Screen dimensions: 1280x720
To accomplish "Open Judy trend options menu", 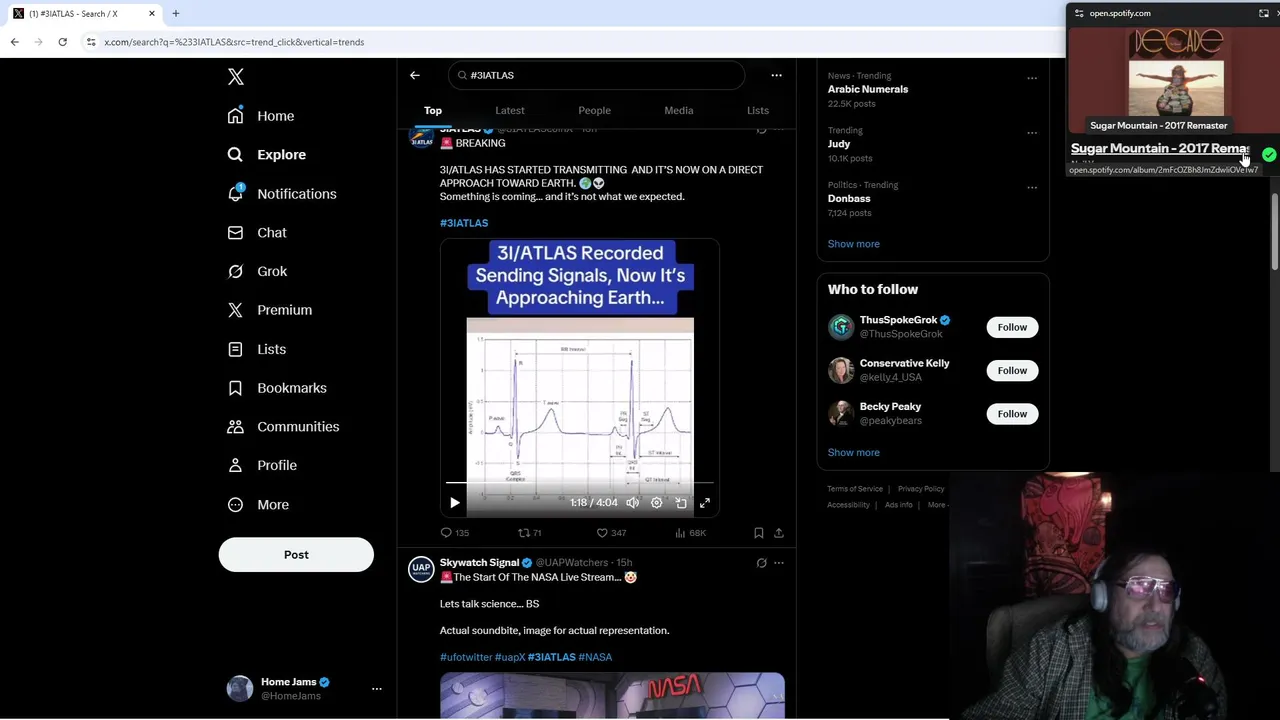I will [1032, 132].
